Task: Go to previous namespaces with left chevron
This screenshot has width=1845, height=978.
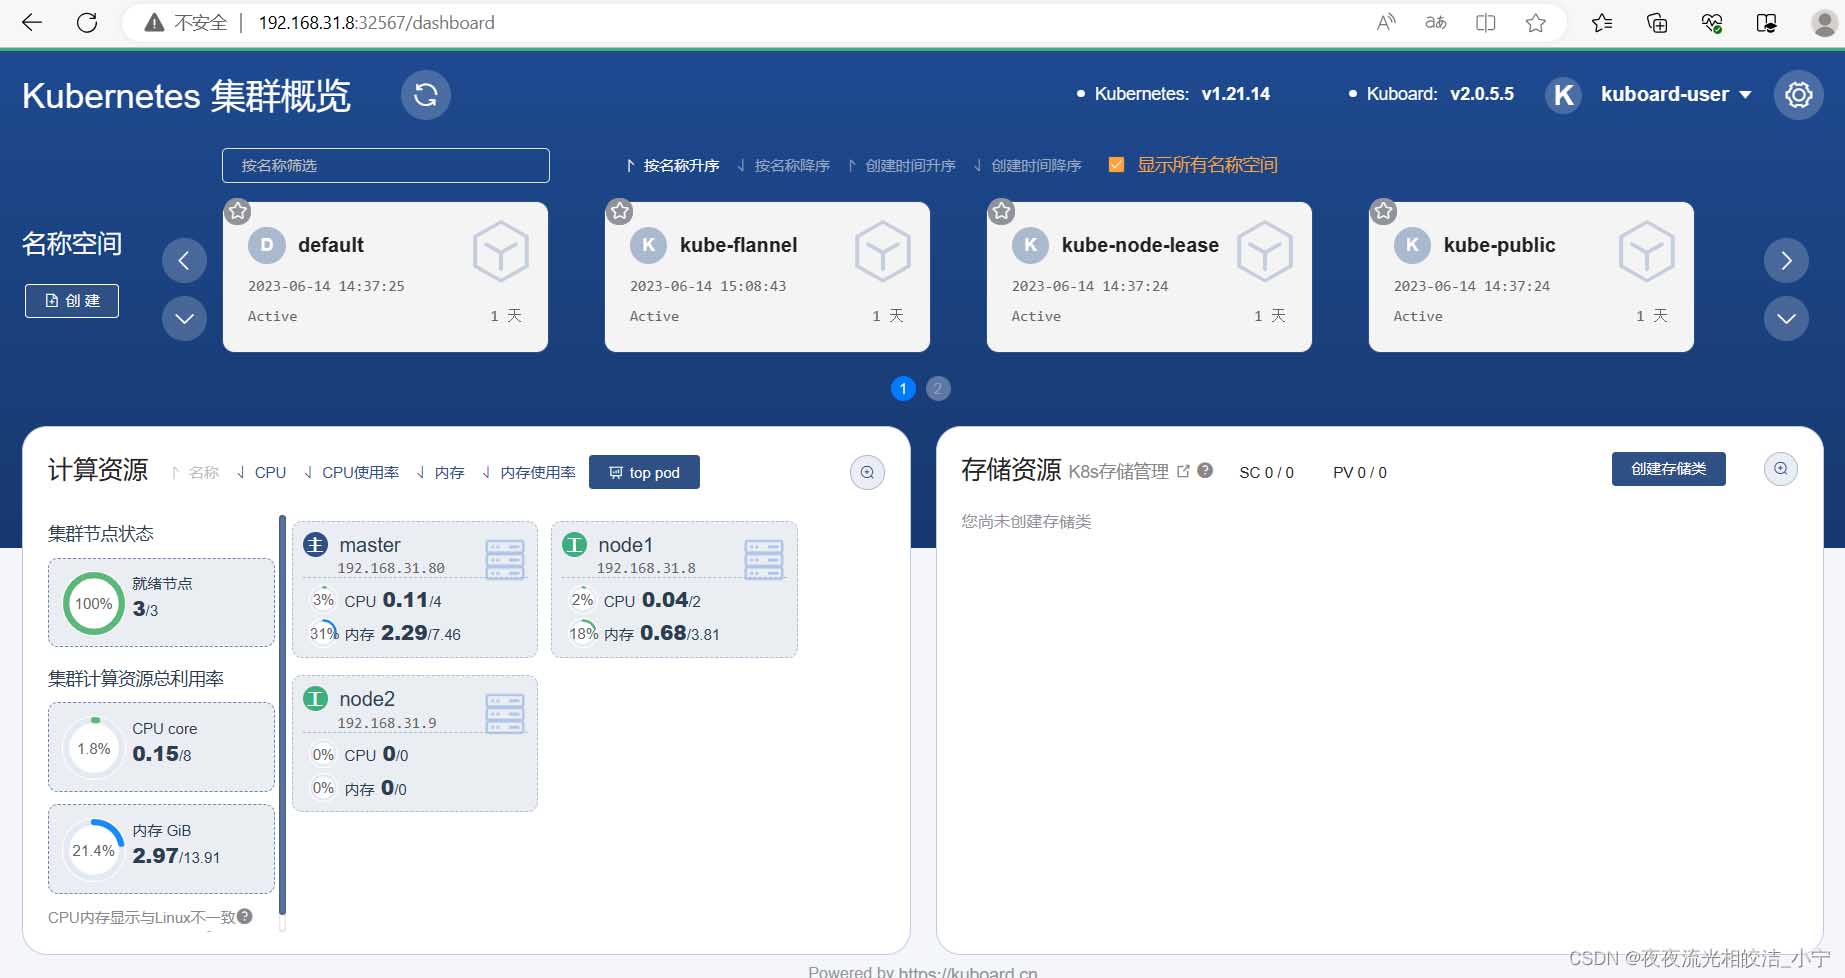Action: pos(184,261)
